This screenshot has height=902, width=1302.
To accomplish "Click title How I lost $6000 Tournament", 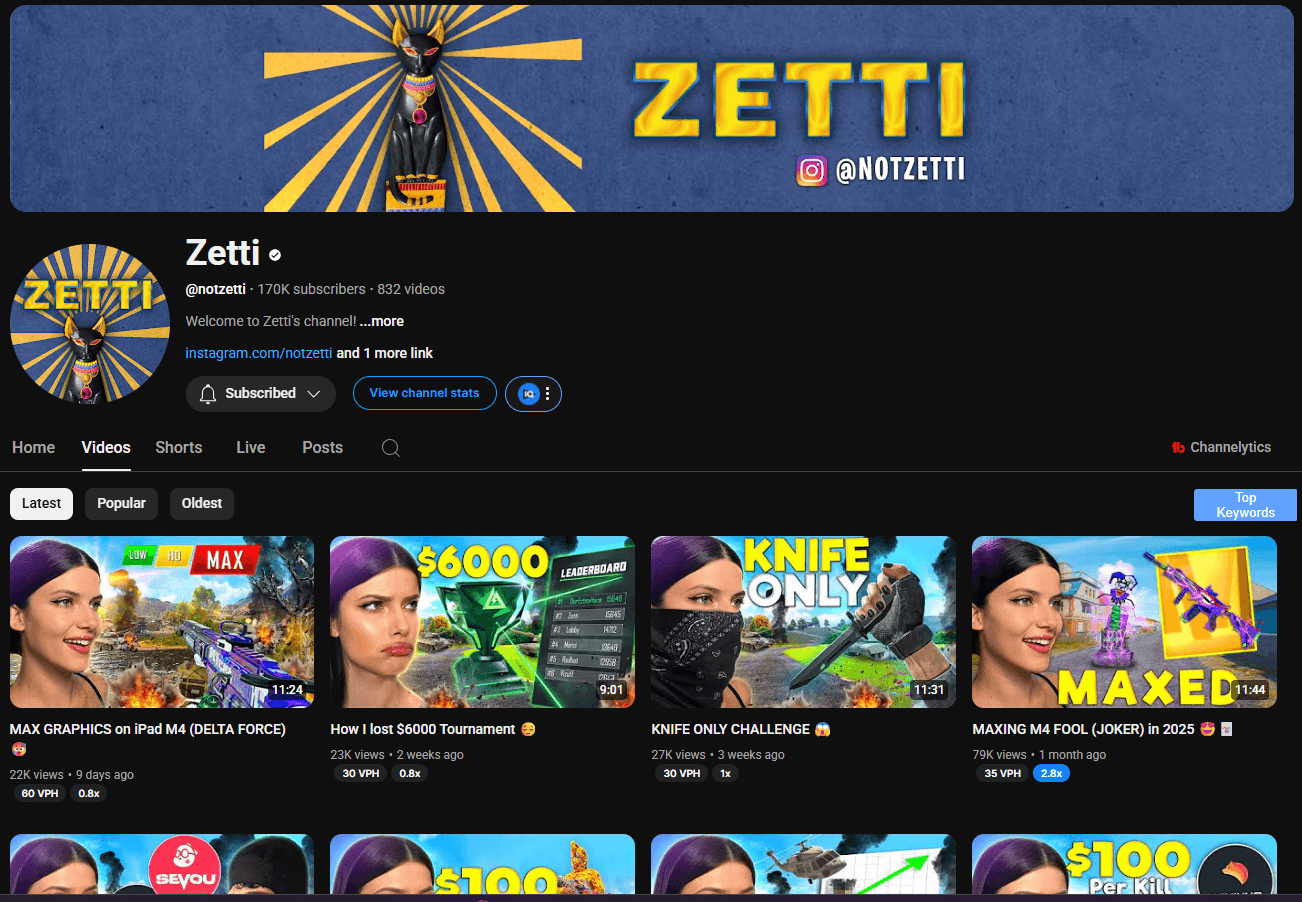I will click(433, 729).
